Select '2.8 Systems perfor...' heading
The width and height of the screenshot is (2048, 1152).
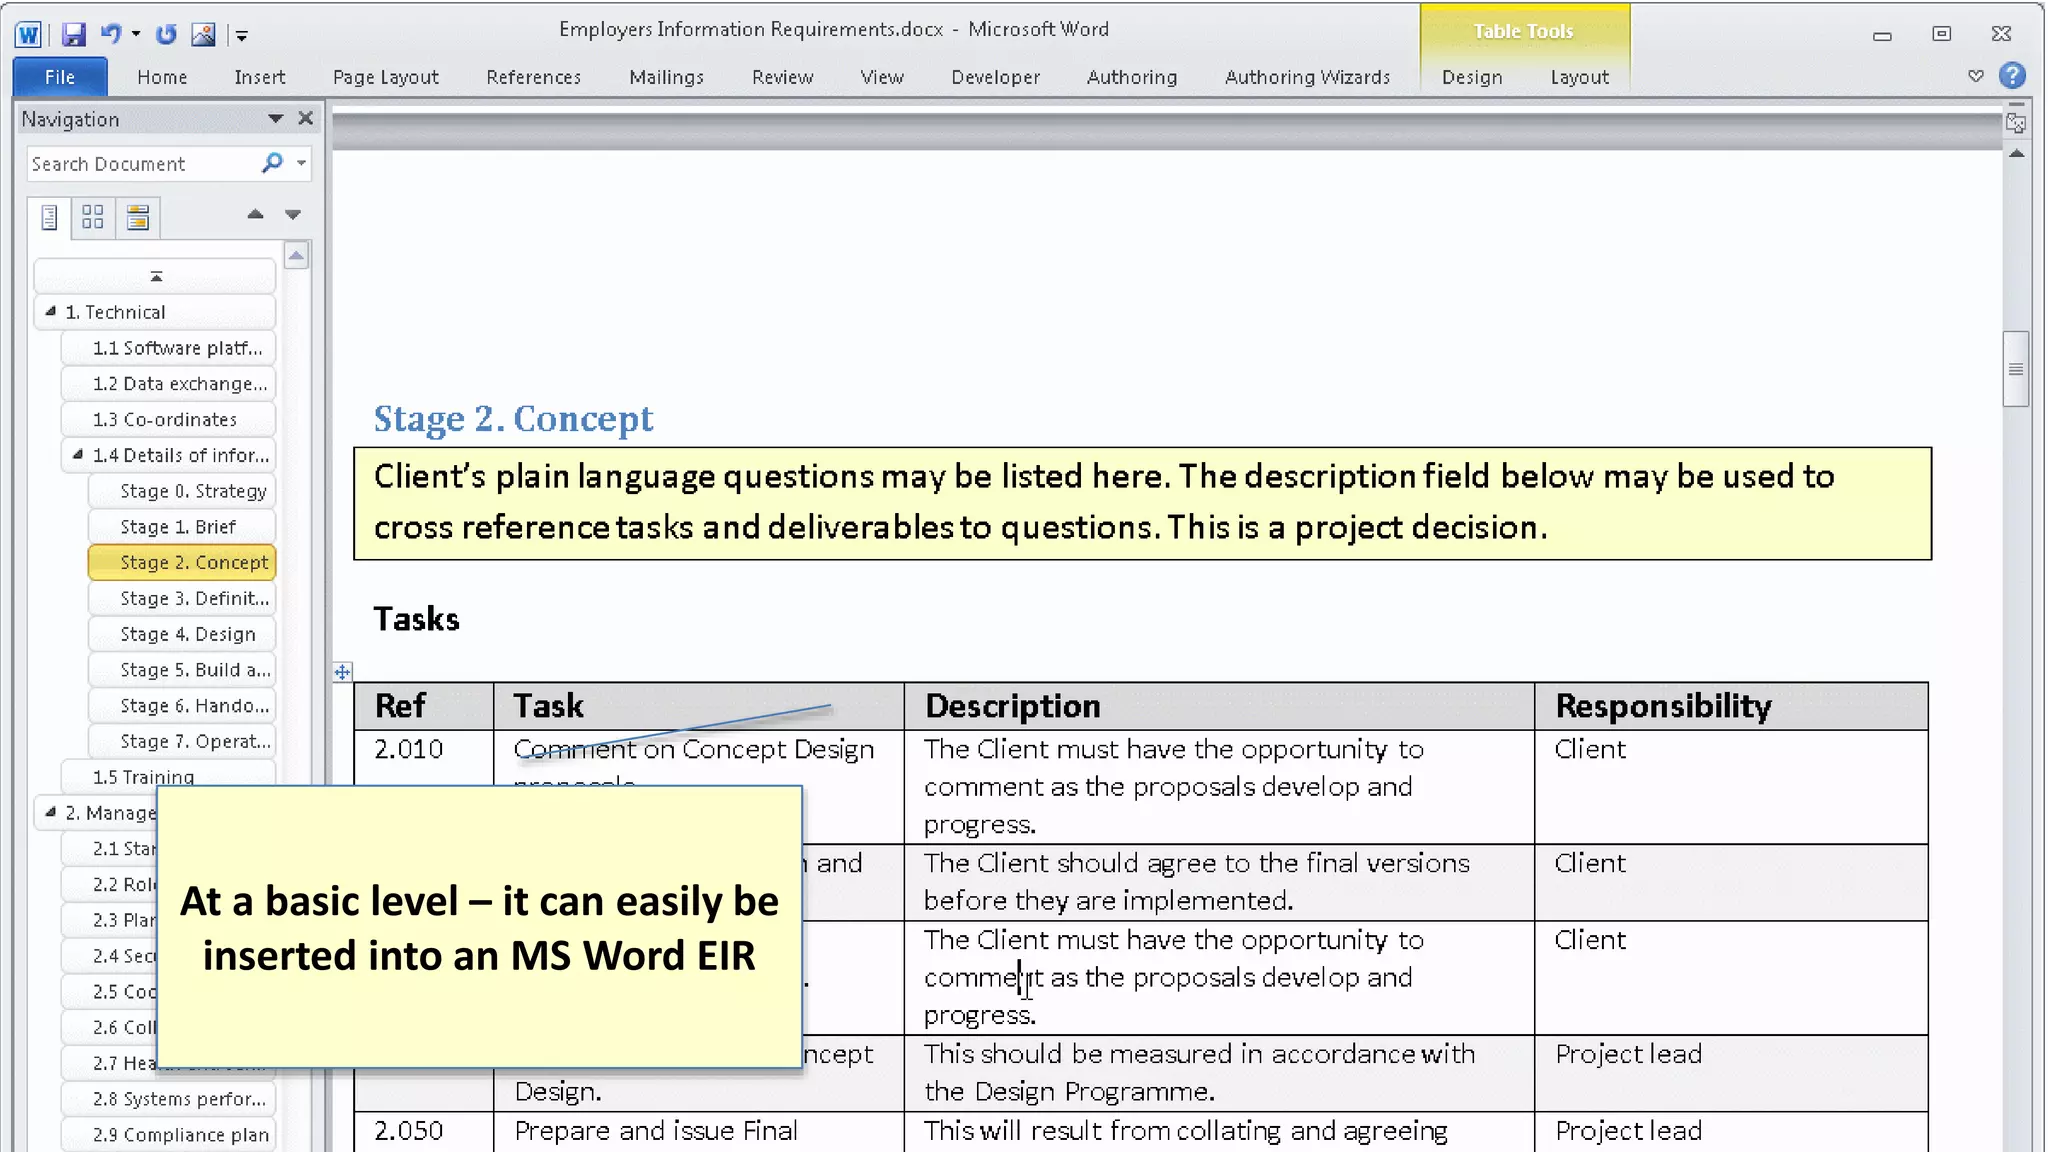pyautogui.click(x=168, y=1099)
